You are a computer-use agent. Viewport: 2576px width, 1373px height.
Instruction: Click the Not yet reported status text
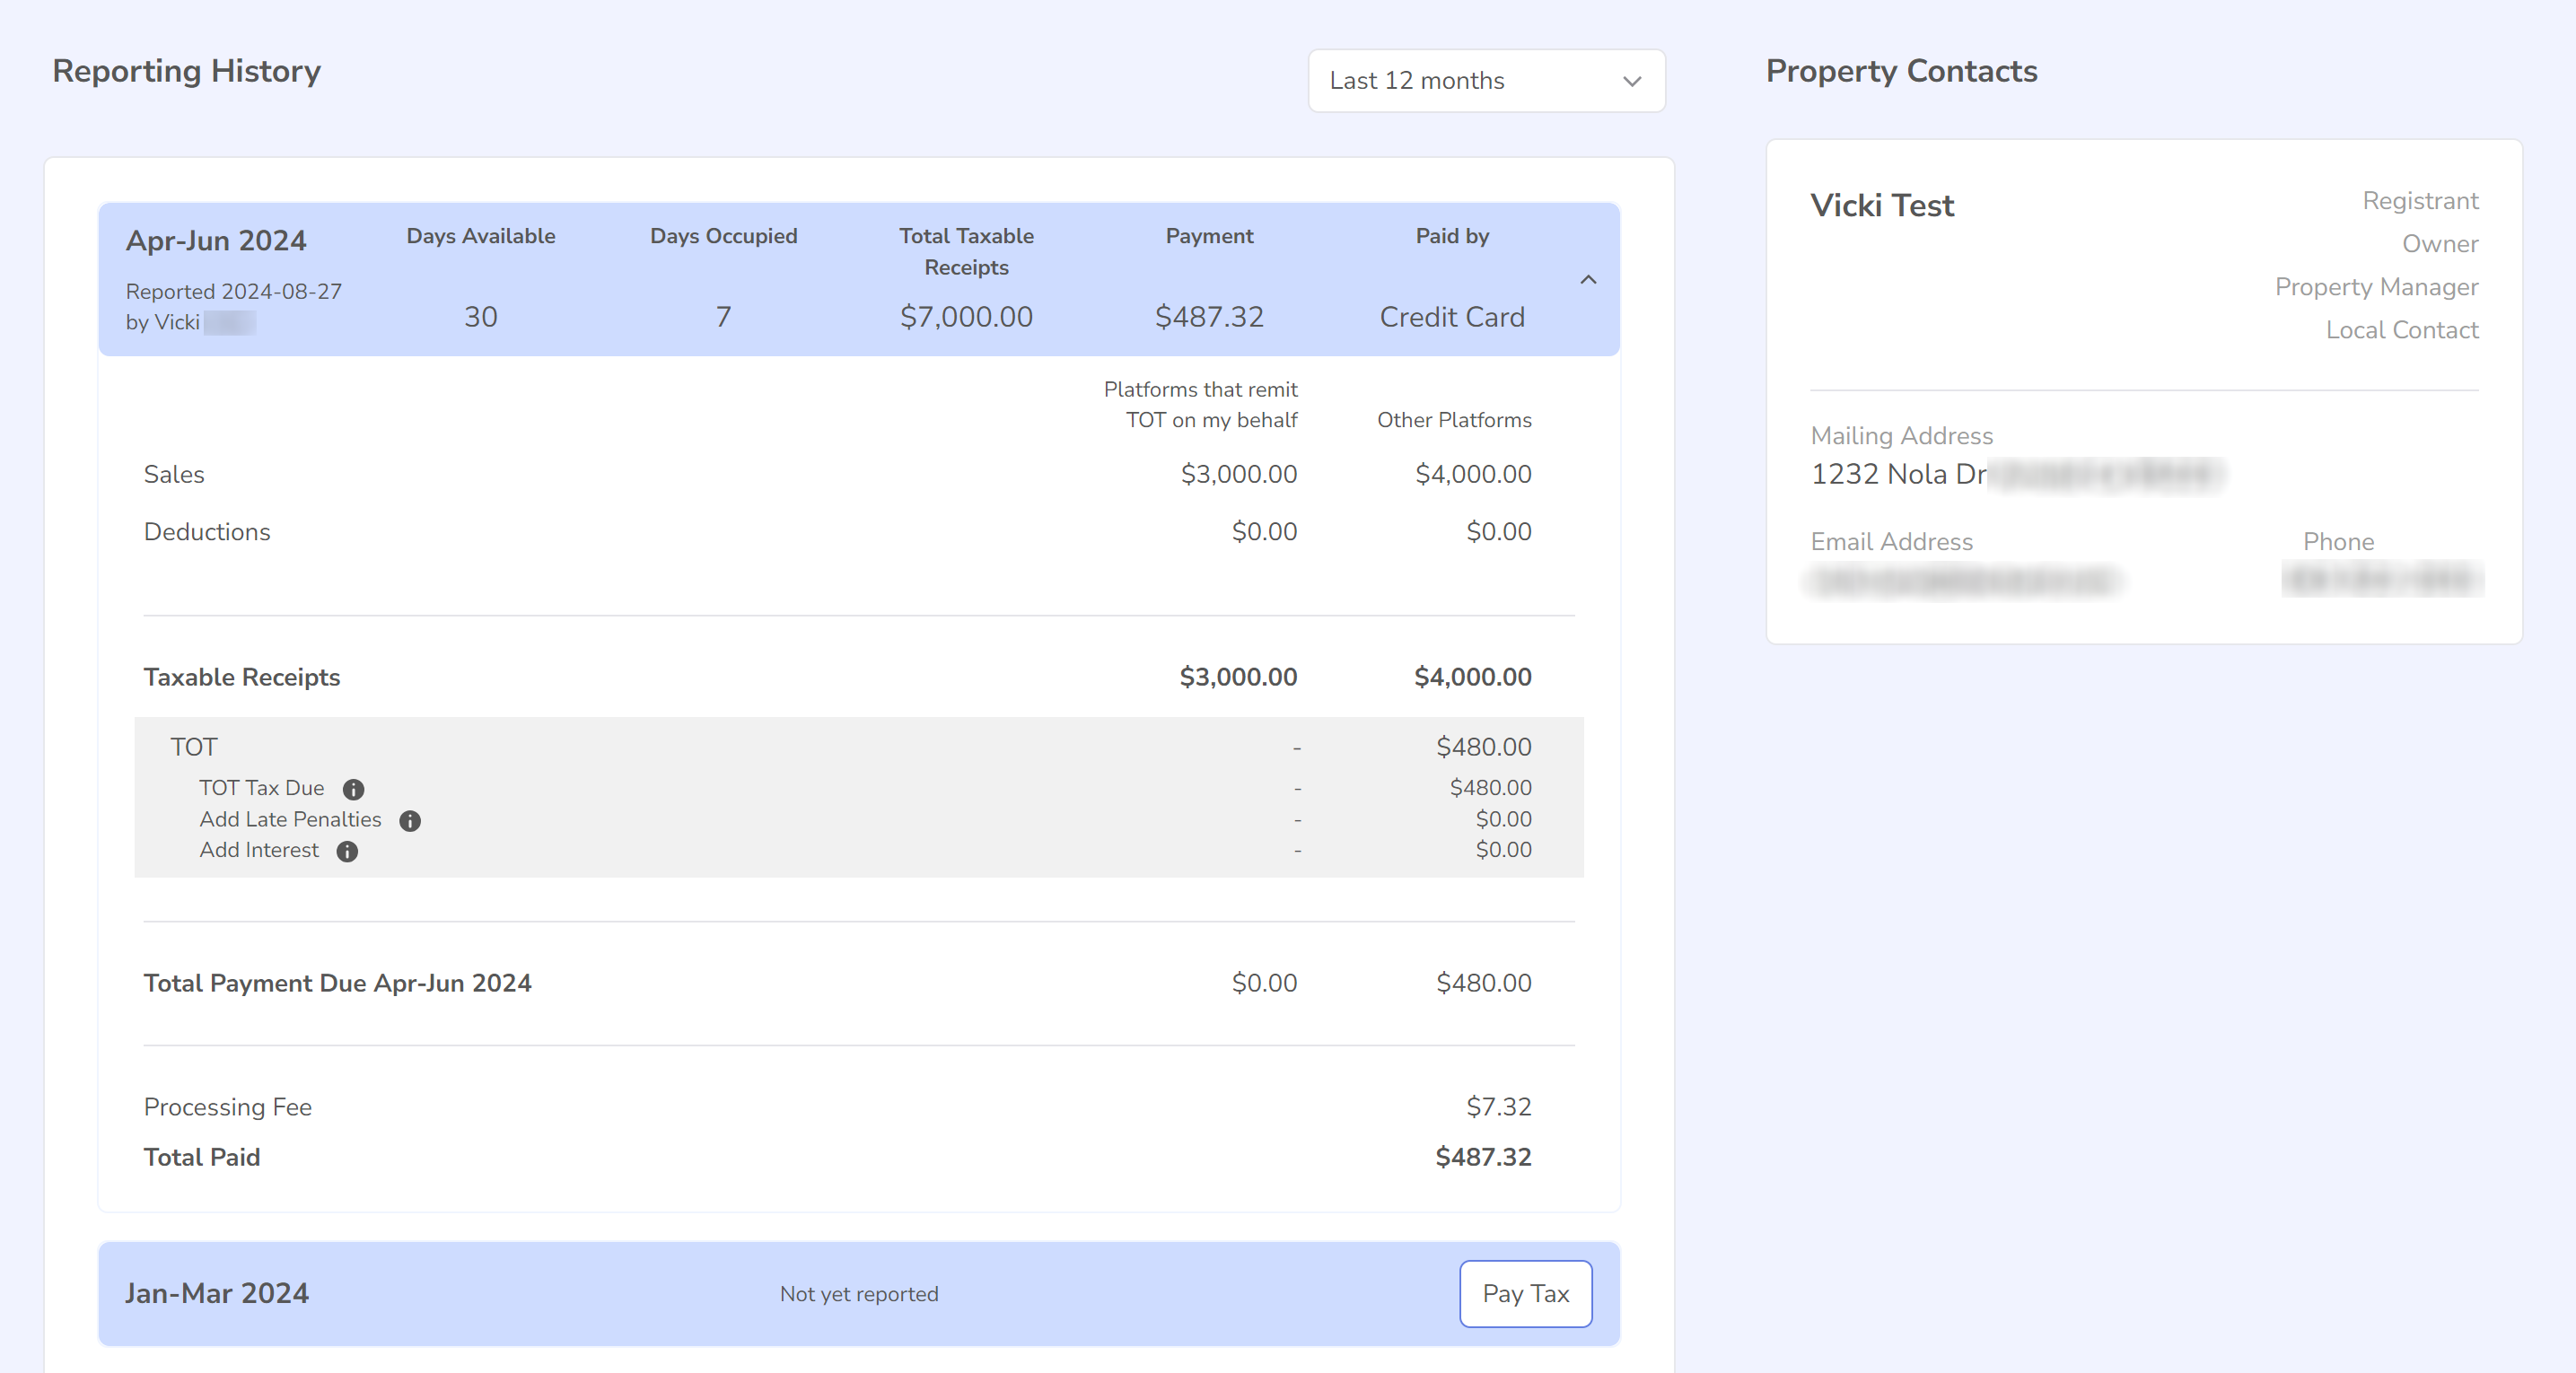(x=859, y=1294)
